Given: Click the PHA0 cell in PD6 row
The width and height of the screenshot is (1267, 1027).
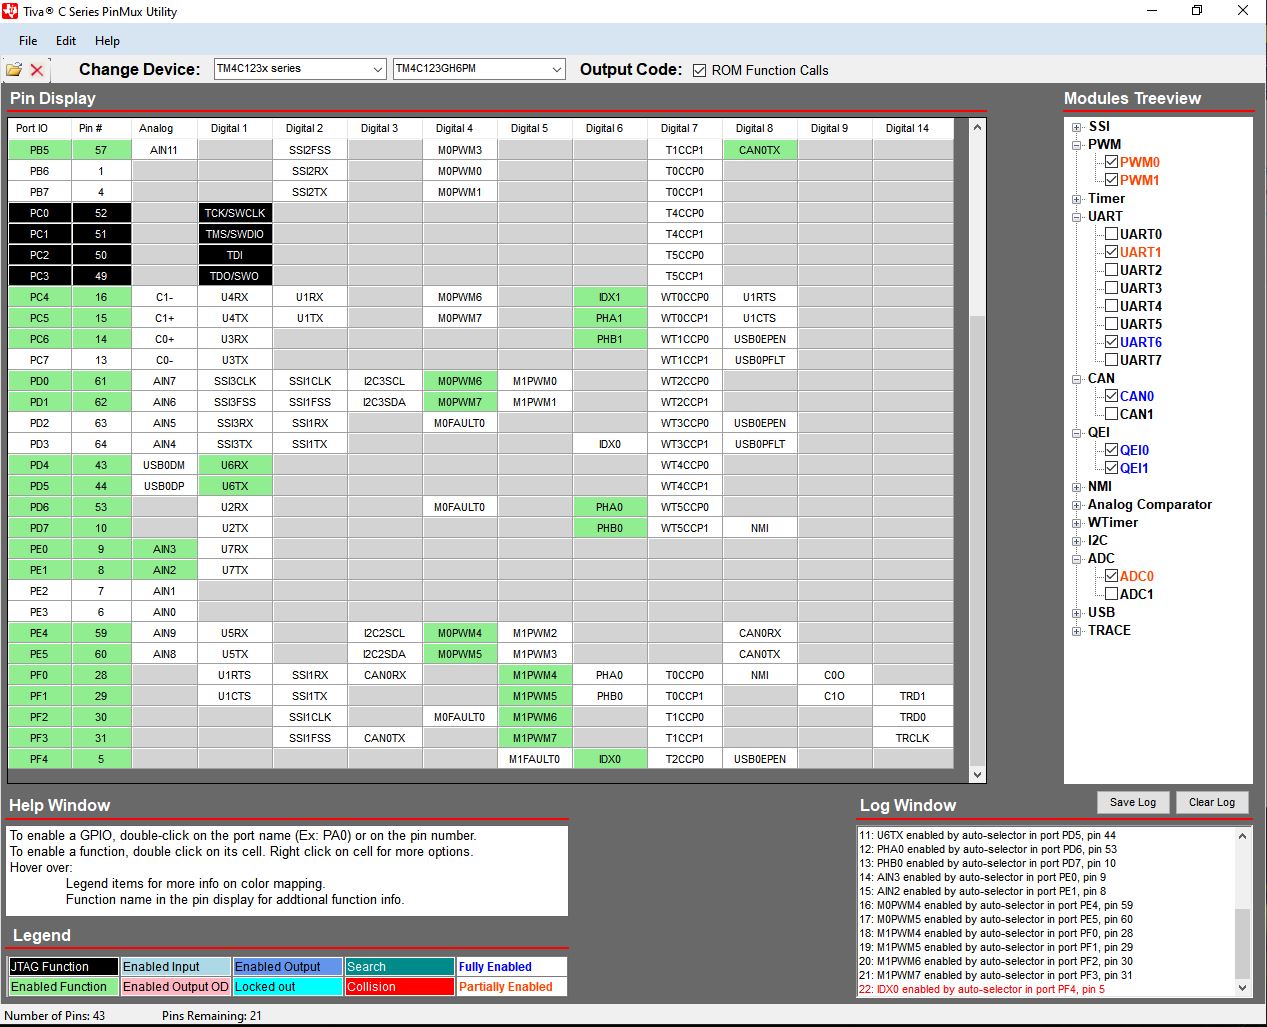Looking at the screenshot, I should (610, 507).
